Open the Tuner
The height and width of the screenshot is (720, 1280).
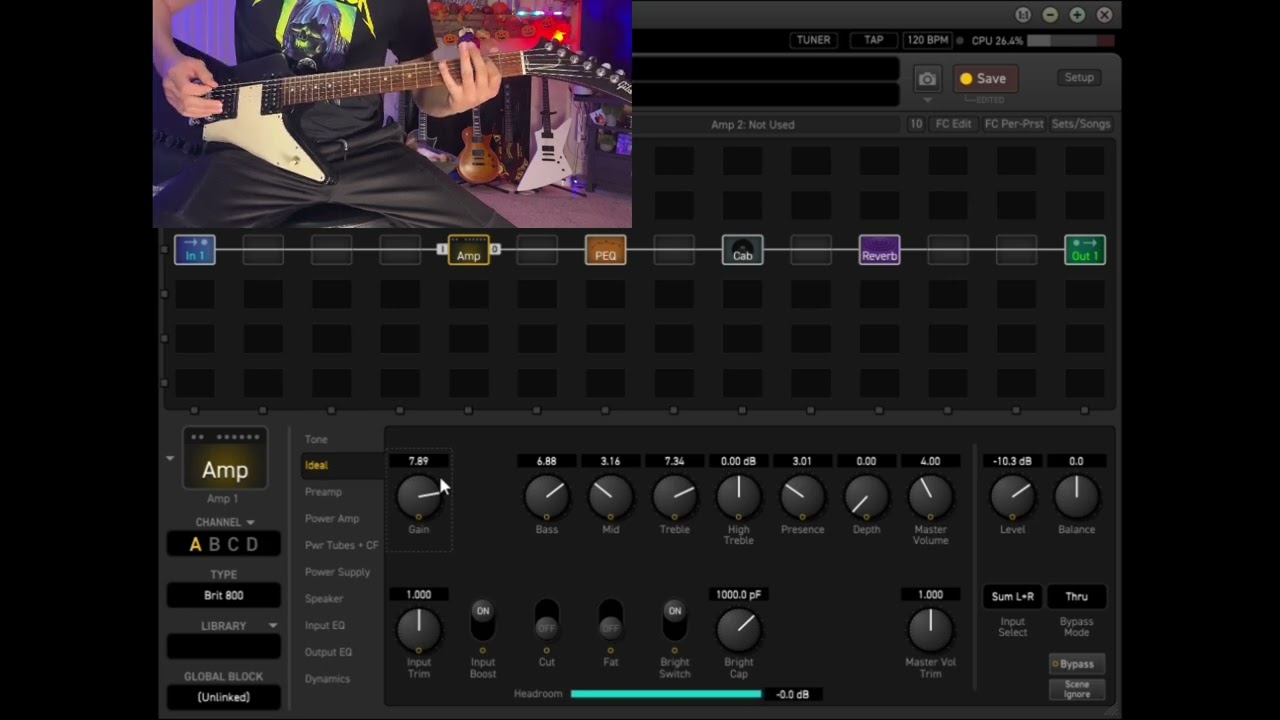click(x=813, y=40)
